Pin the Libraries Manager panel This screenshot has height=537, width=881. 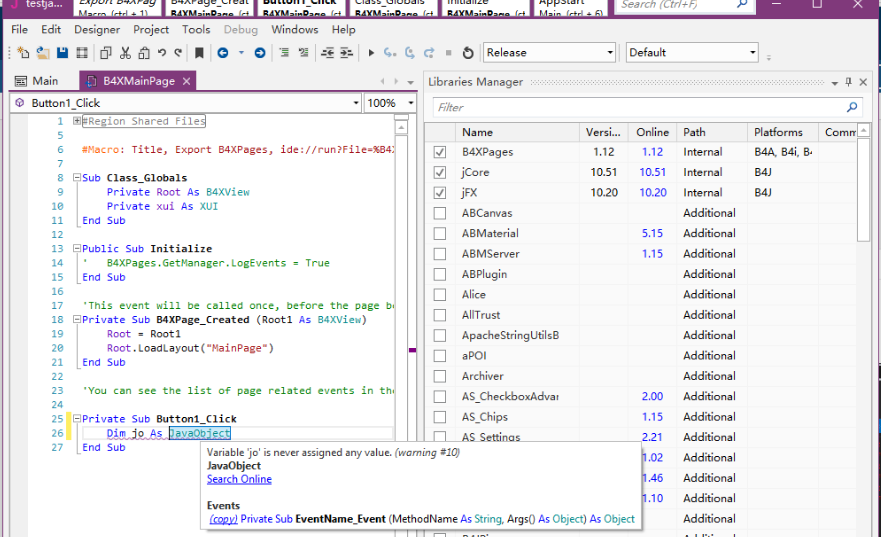[x=849, y=81]
